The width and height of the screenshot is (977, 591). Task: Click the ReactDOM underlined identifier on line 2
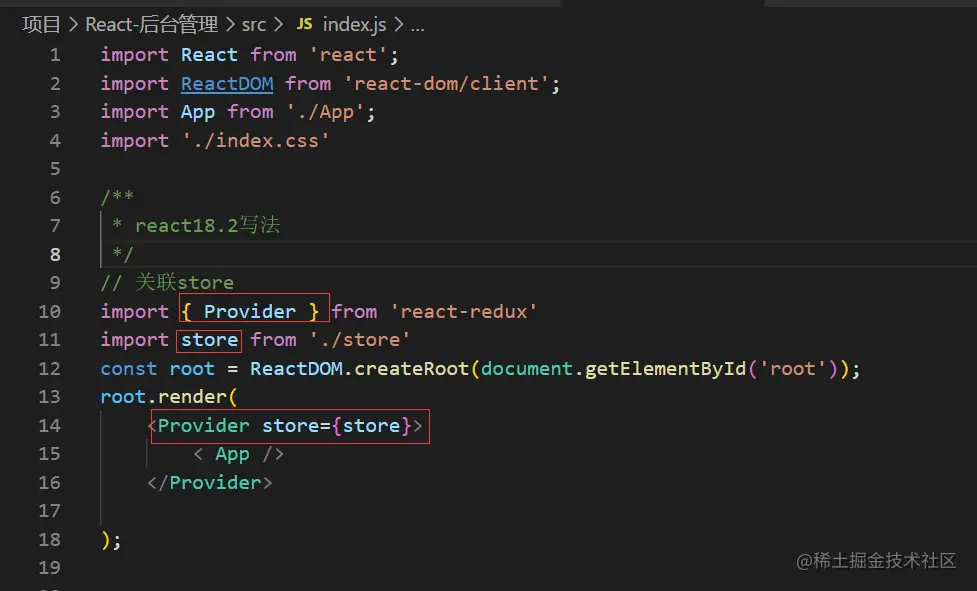click(x=227, y=83)
